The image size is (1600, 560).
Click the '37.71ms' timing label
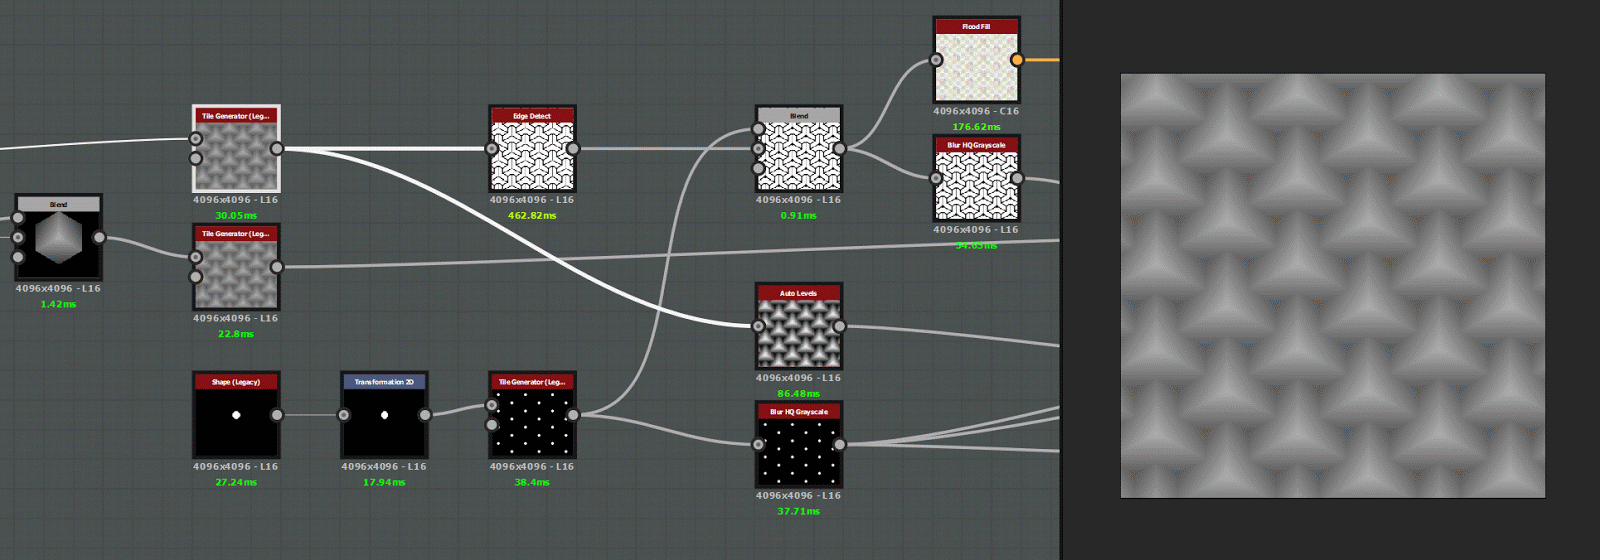point(798,511)
